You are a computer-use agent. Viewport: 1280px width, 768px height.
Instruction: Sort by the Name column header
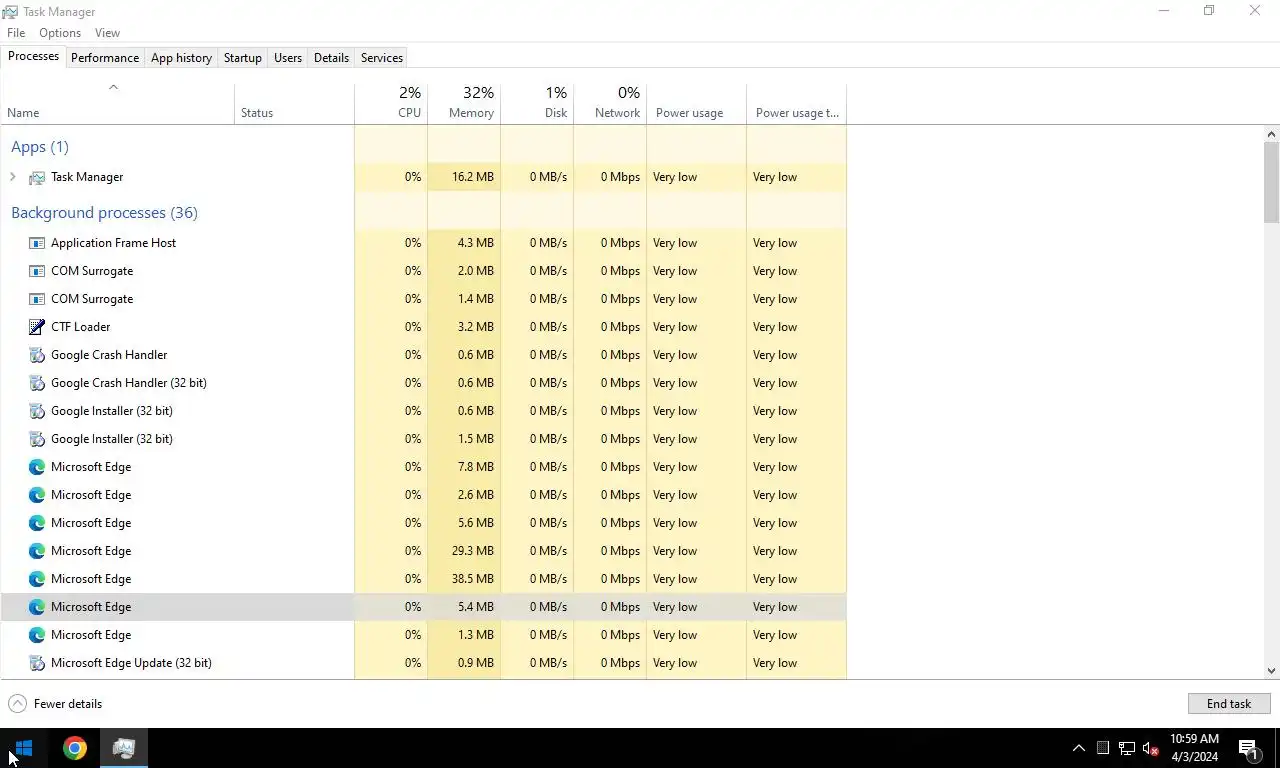(117, 103)
